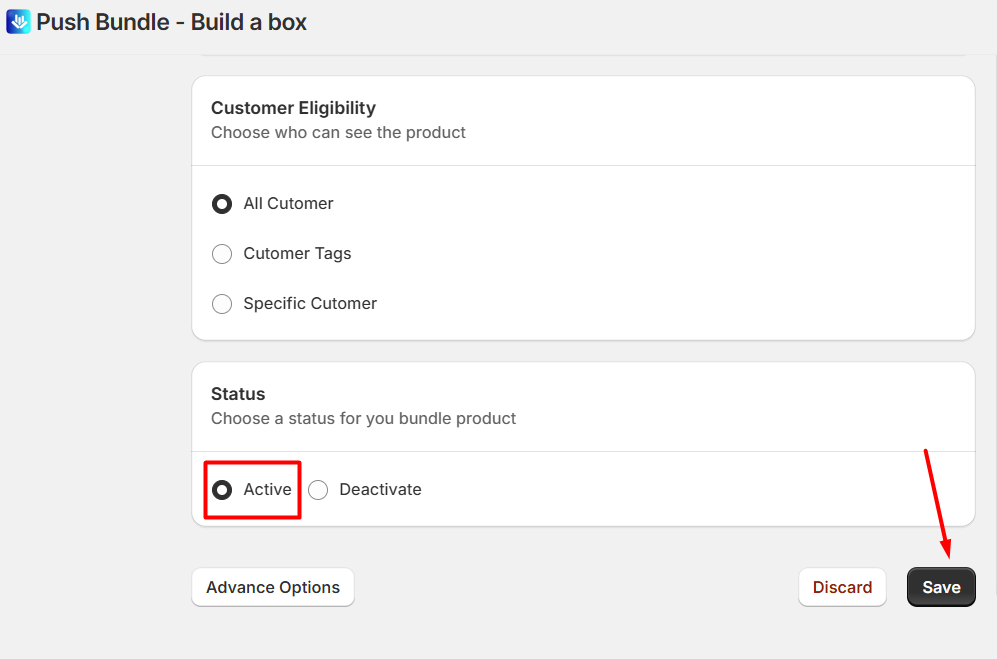
Task: Select the Deactivate radio circle
Action: click(x=318, y=490)
